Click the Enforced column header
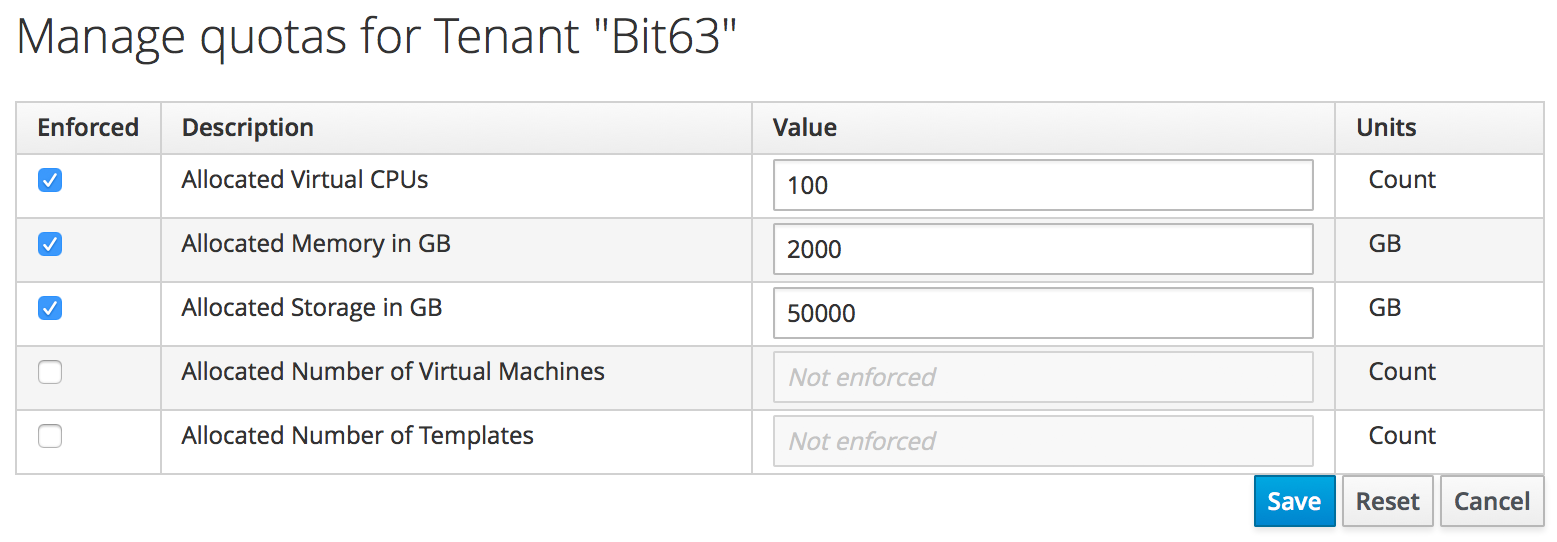Image resolution: width=1557 pixels, height=542 pixels. pos(88,128)
